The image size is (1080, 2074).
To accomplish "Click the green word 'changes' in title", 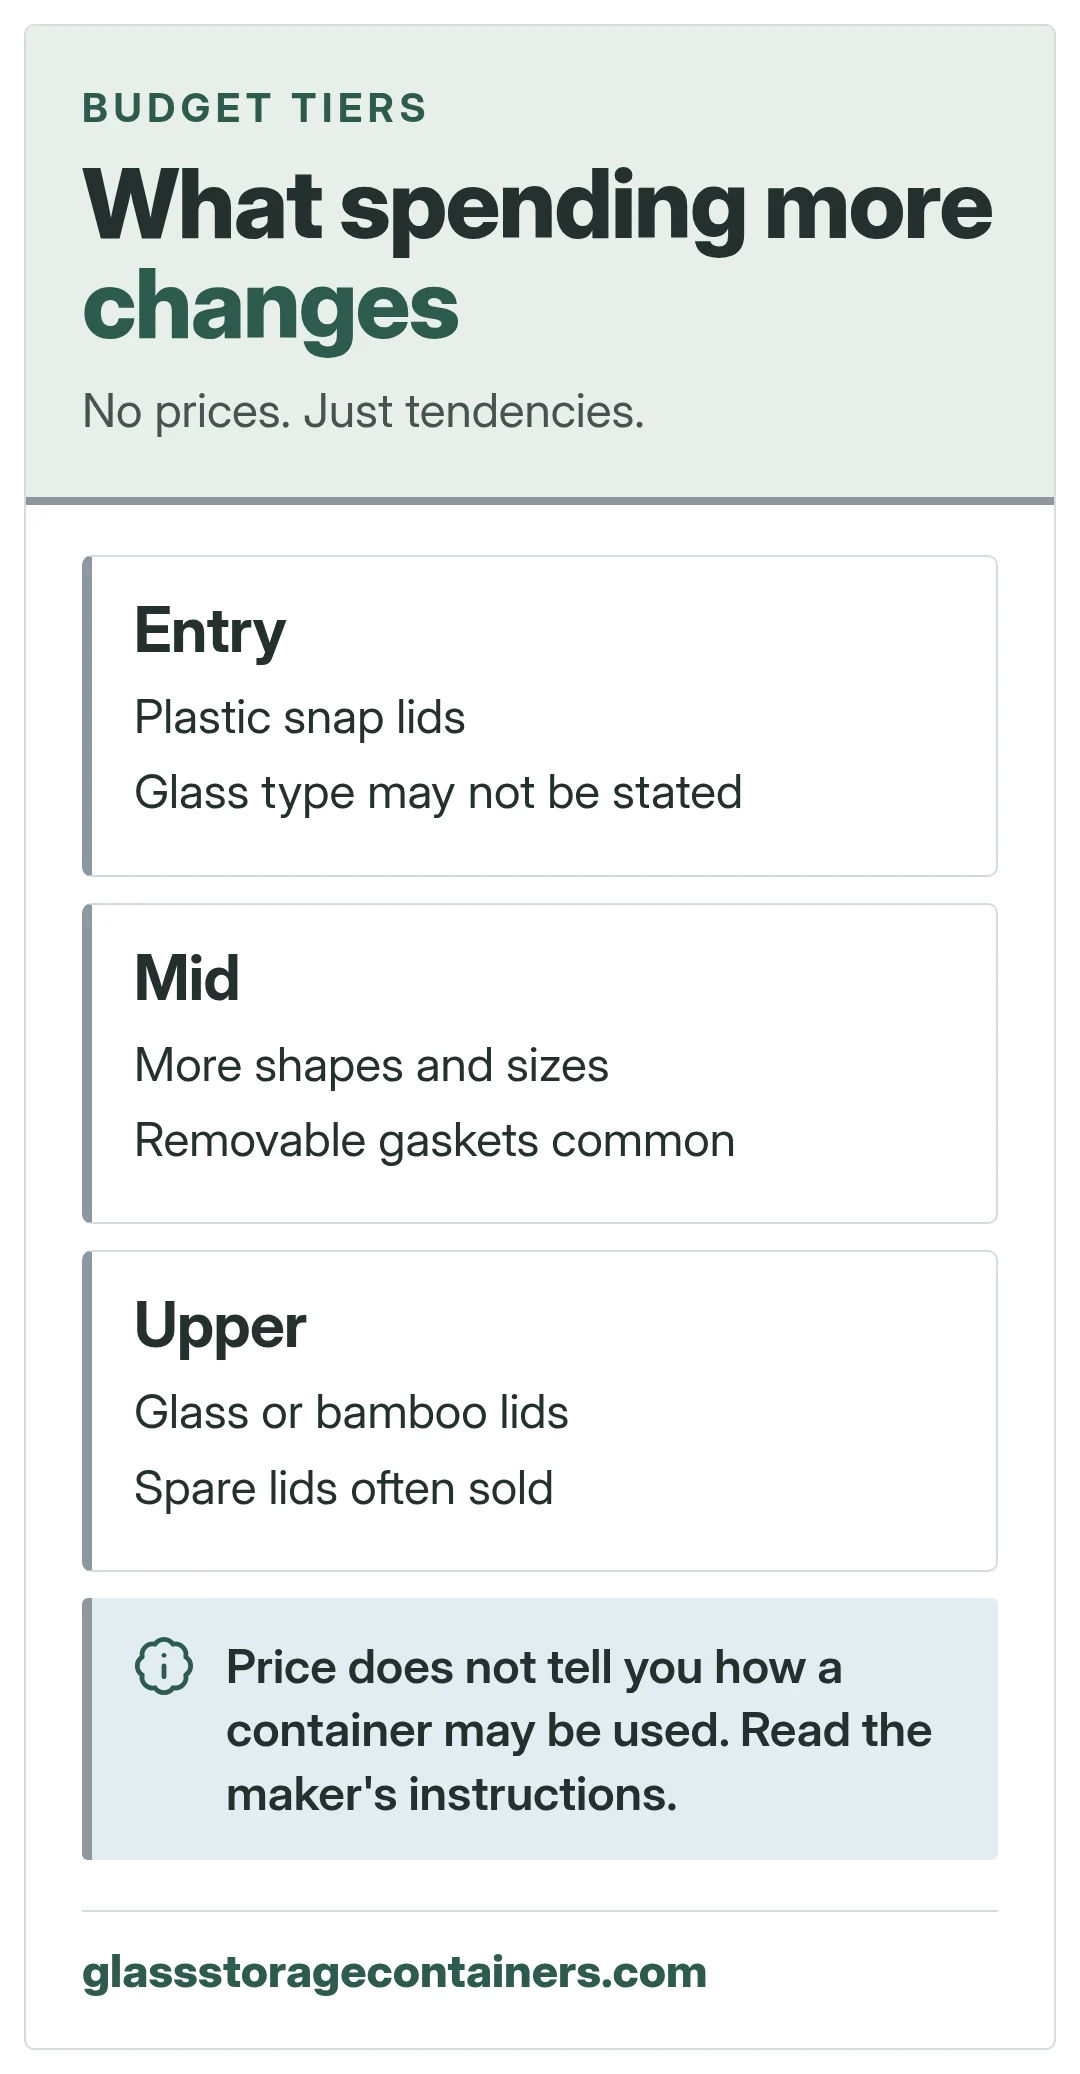I will point(271,306).
